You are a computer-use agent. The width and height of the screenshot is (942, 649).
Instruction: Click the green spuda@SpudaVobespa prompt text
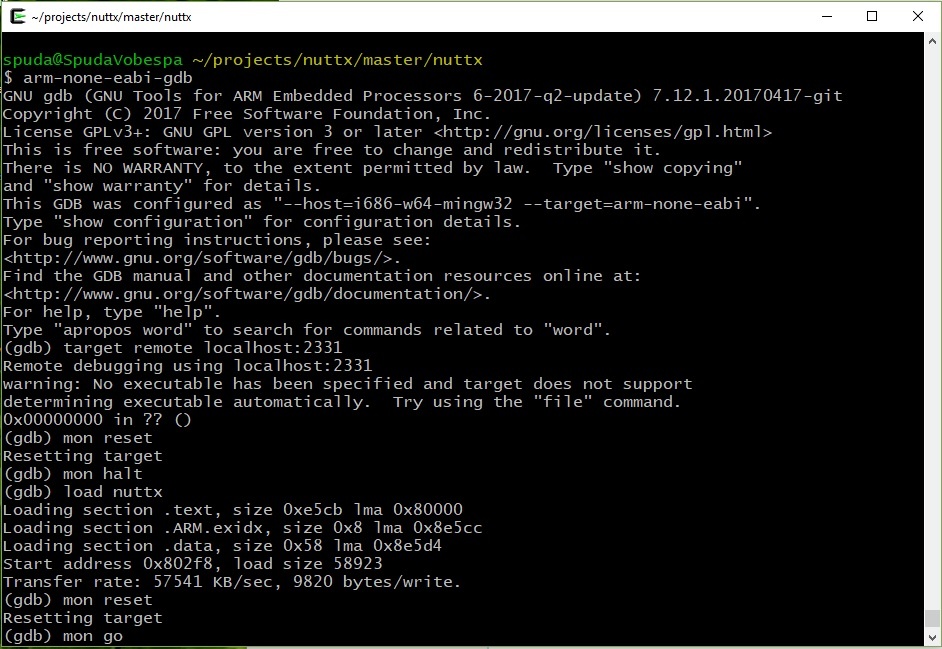coord(93,60)
